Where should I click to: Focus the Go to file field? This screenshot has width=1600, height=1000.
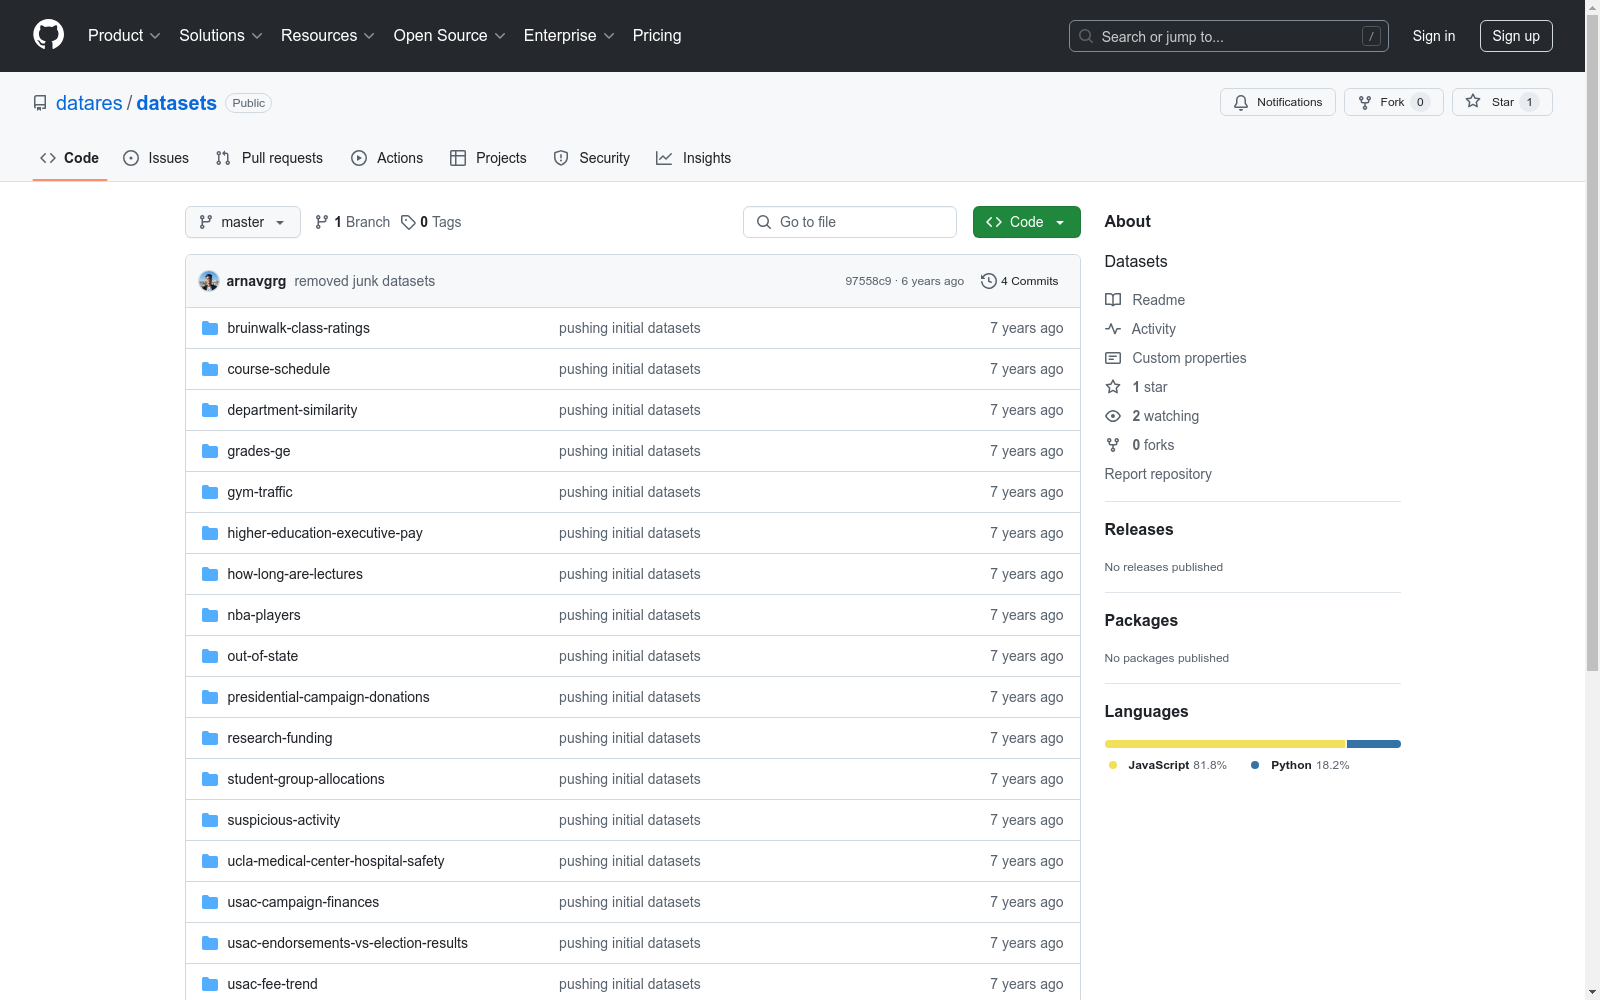point(850,222)
